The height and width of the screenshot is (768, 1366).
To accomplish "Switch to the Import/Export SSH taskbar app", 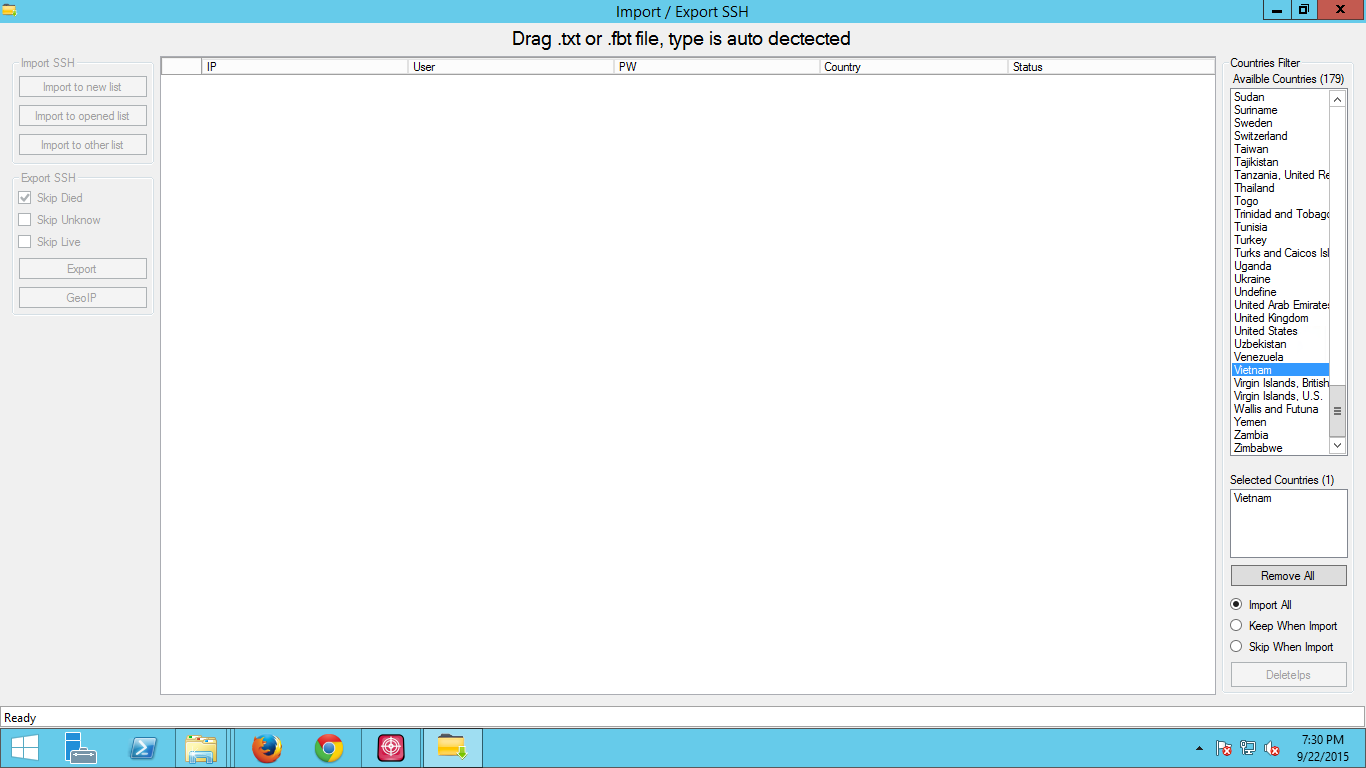I will tap(453, 748).
